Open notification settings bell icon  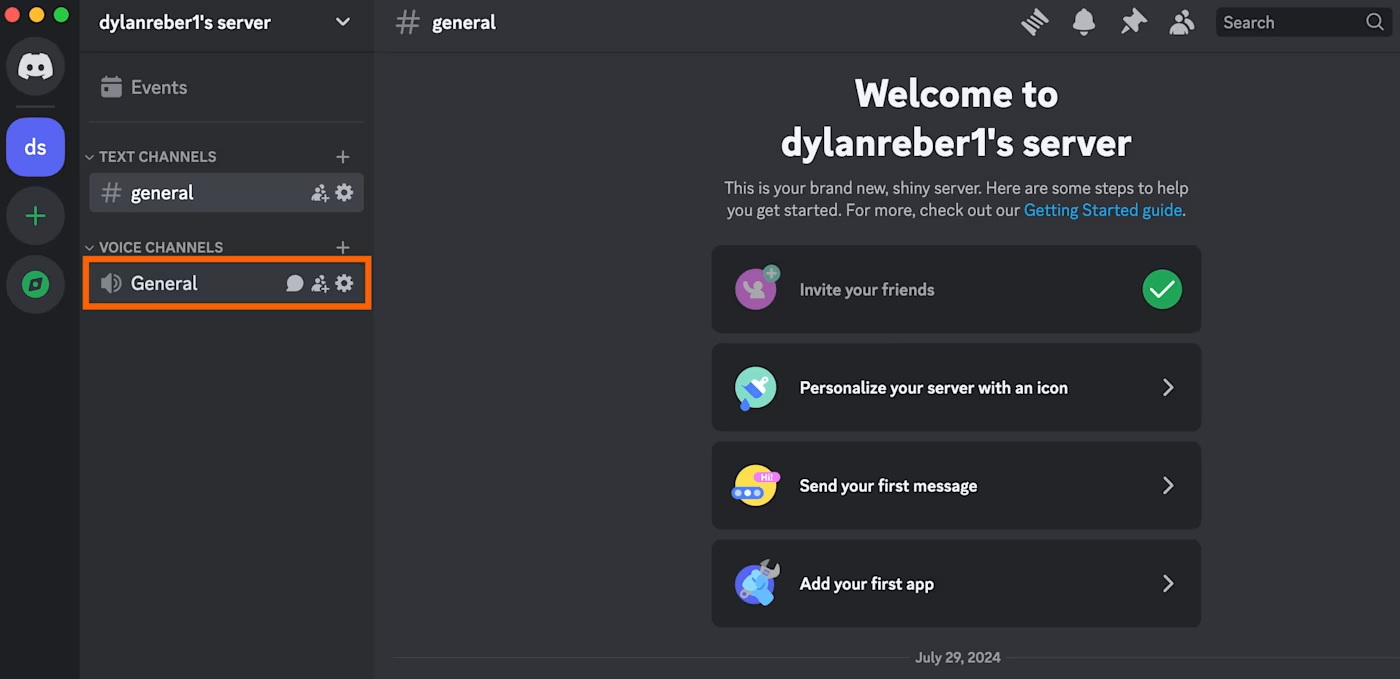point(1083,22)
